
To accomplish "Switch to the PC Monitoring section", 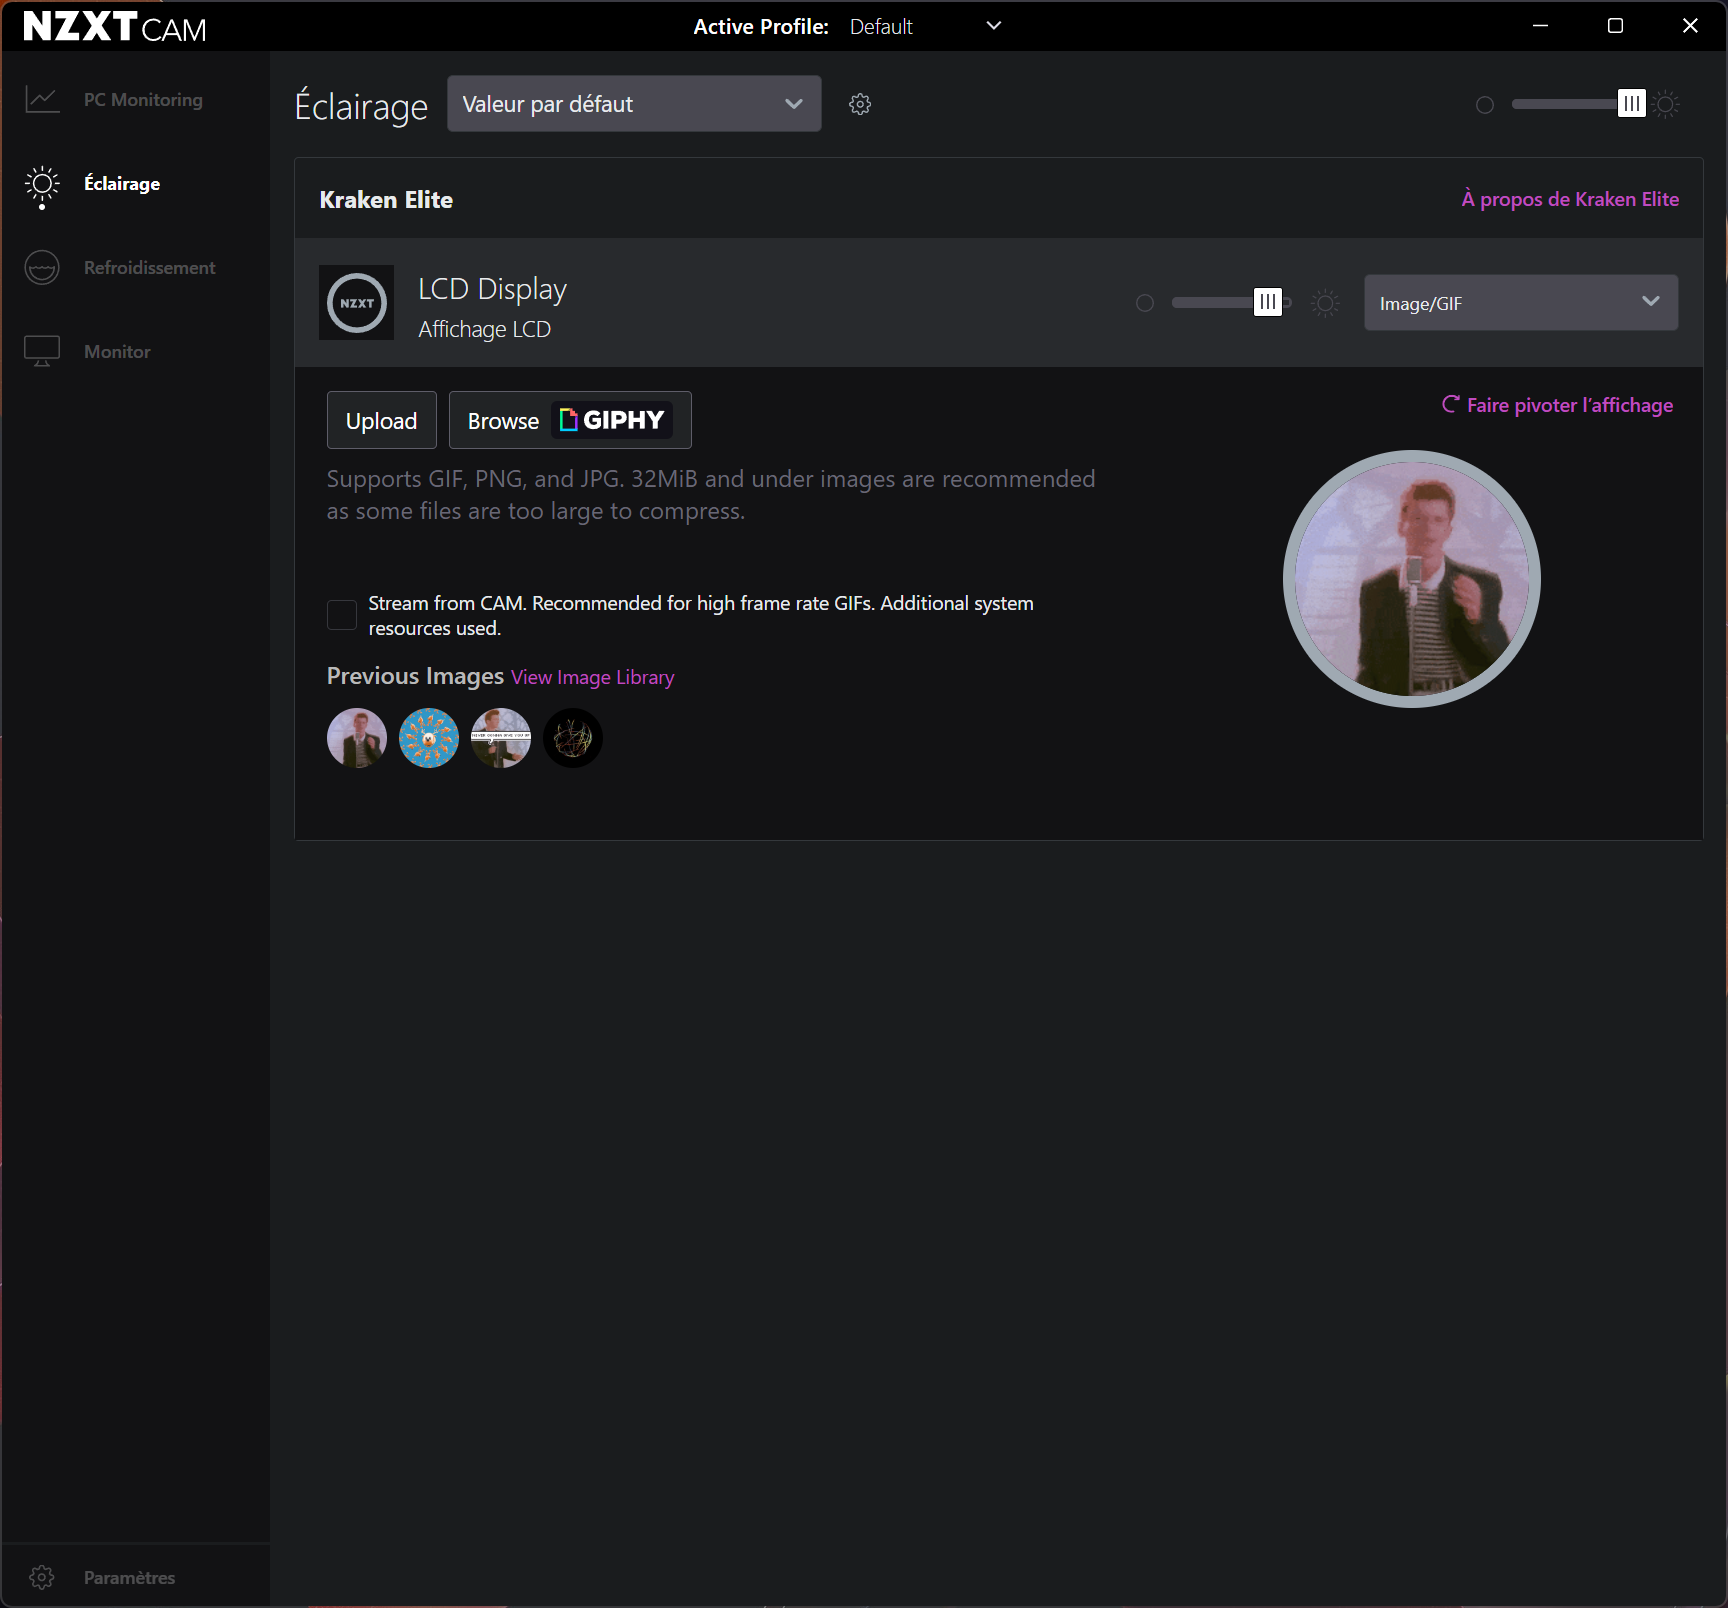I will [x=143, y=100].
